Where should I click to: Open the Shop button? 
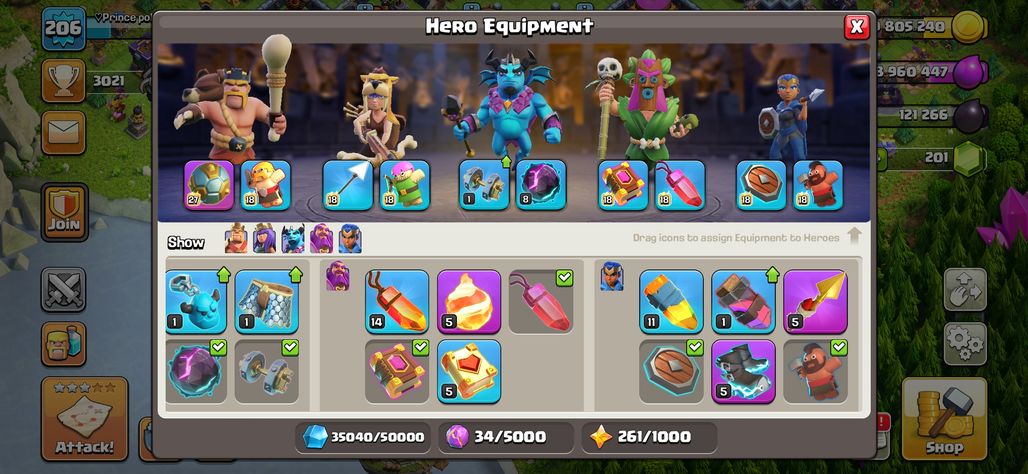coord(944,418)
